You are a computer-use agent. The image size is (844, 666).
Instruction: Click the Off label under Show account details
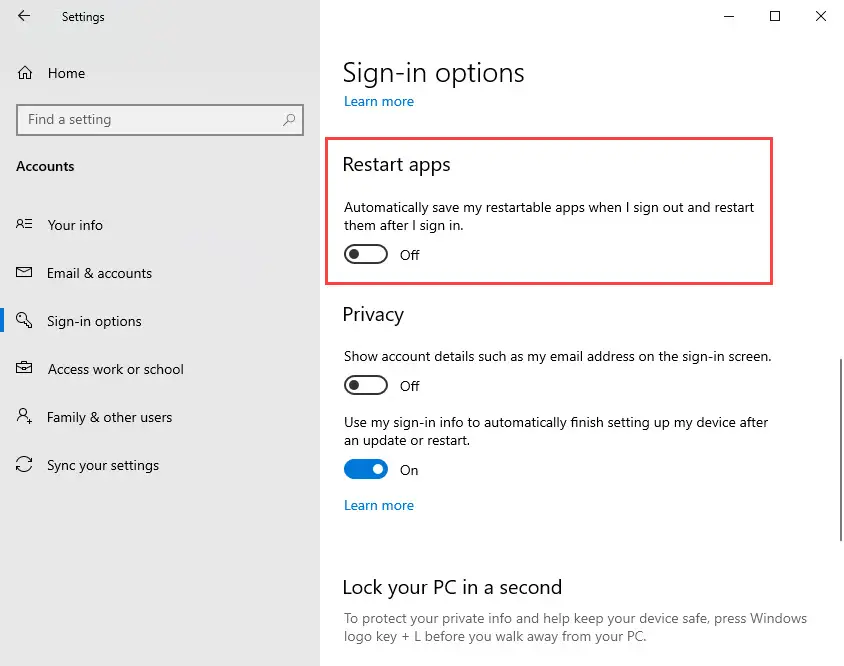click(410, 386)
